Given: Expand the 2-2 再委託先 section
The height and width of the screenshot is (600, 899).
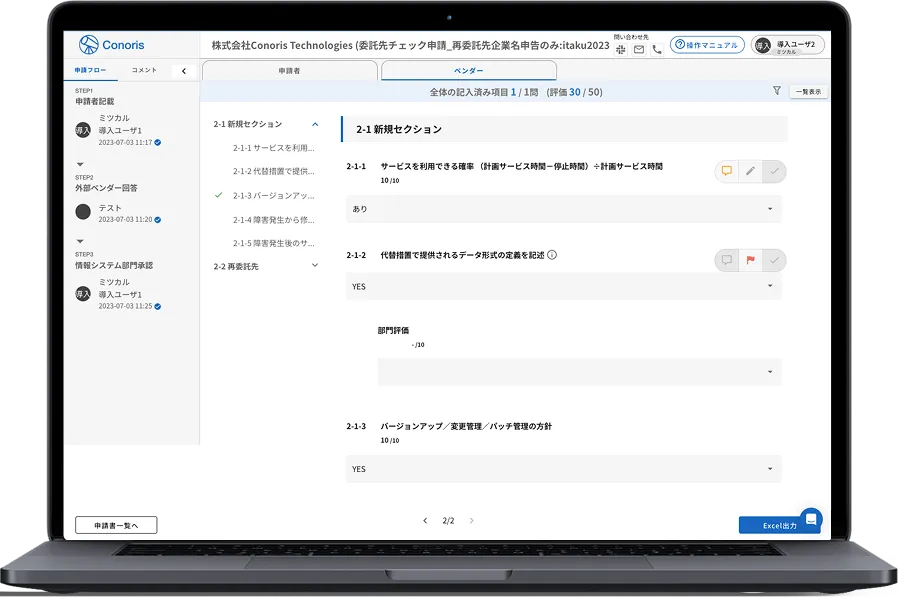Looking at the screenshot, I should [315, 266].
